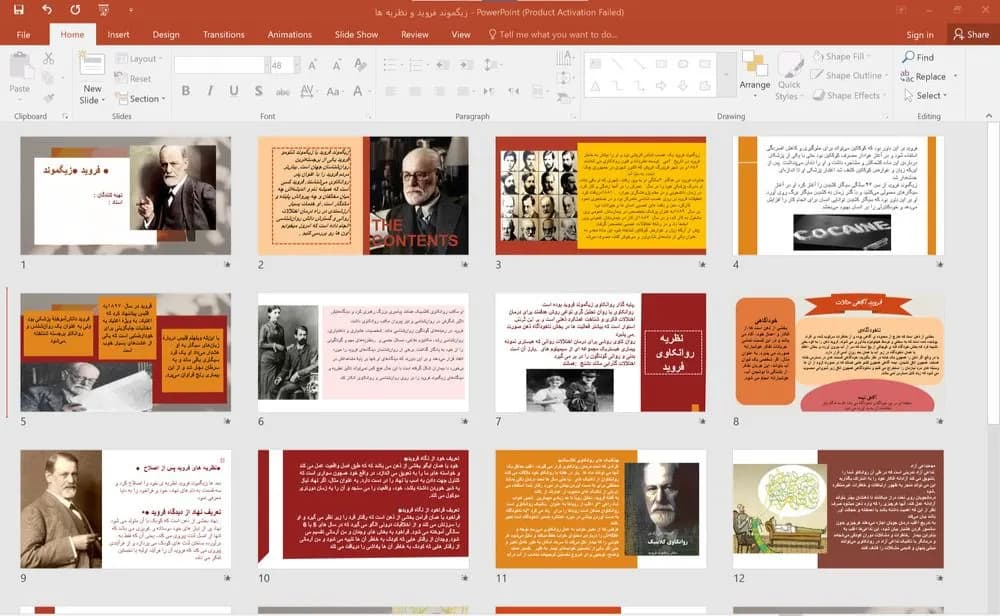
Task: Toggle bullet list formatting
Action: point(391,64)
